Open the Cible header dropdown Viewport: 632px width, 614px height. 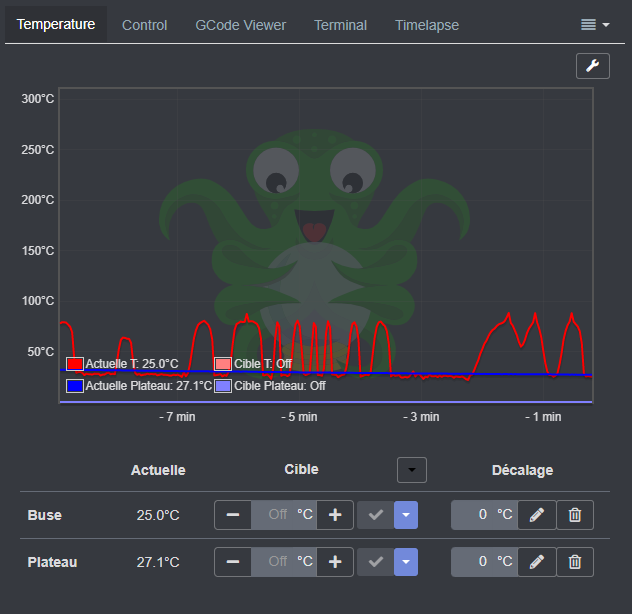tap(412, 470)
